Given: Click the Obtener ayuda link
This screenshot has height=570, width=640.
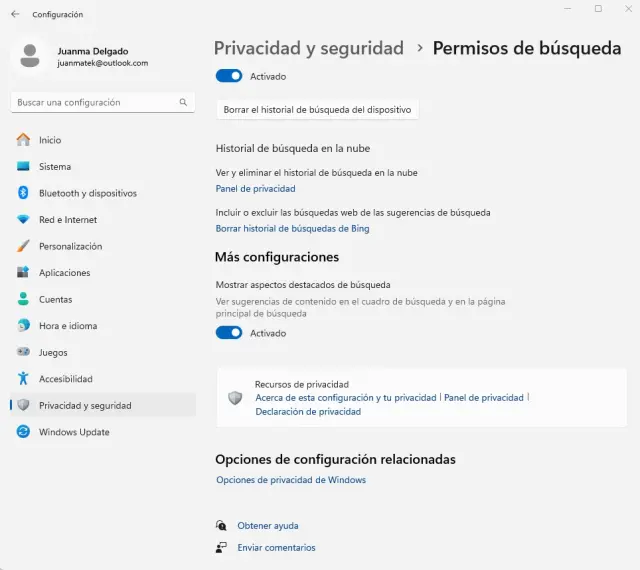Looking at the screenshot, I should (x=267, y=526).
